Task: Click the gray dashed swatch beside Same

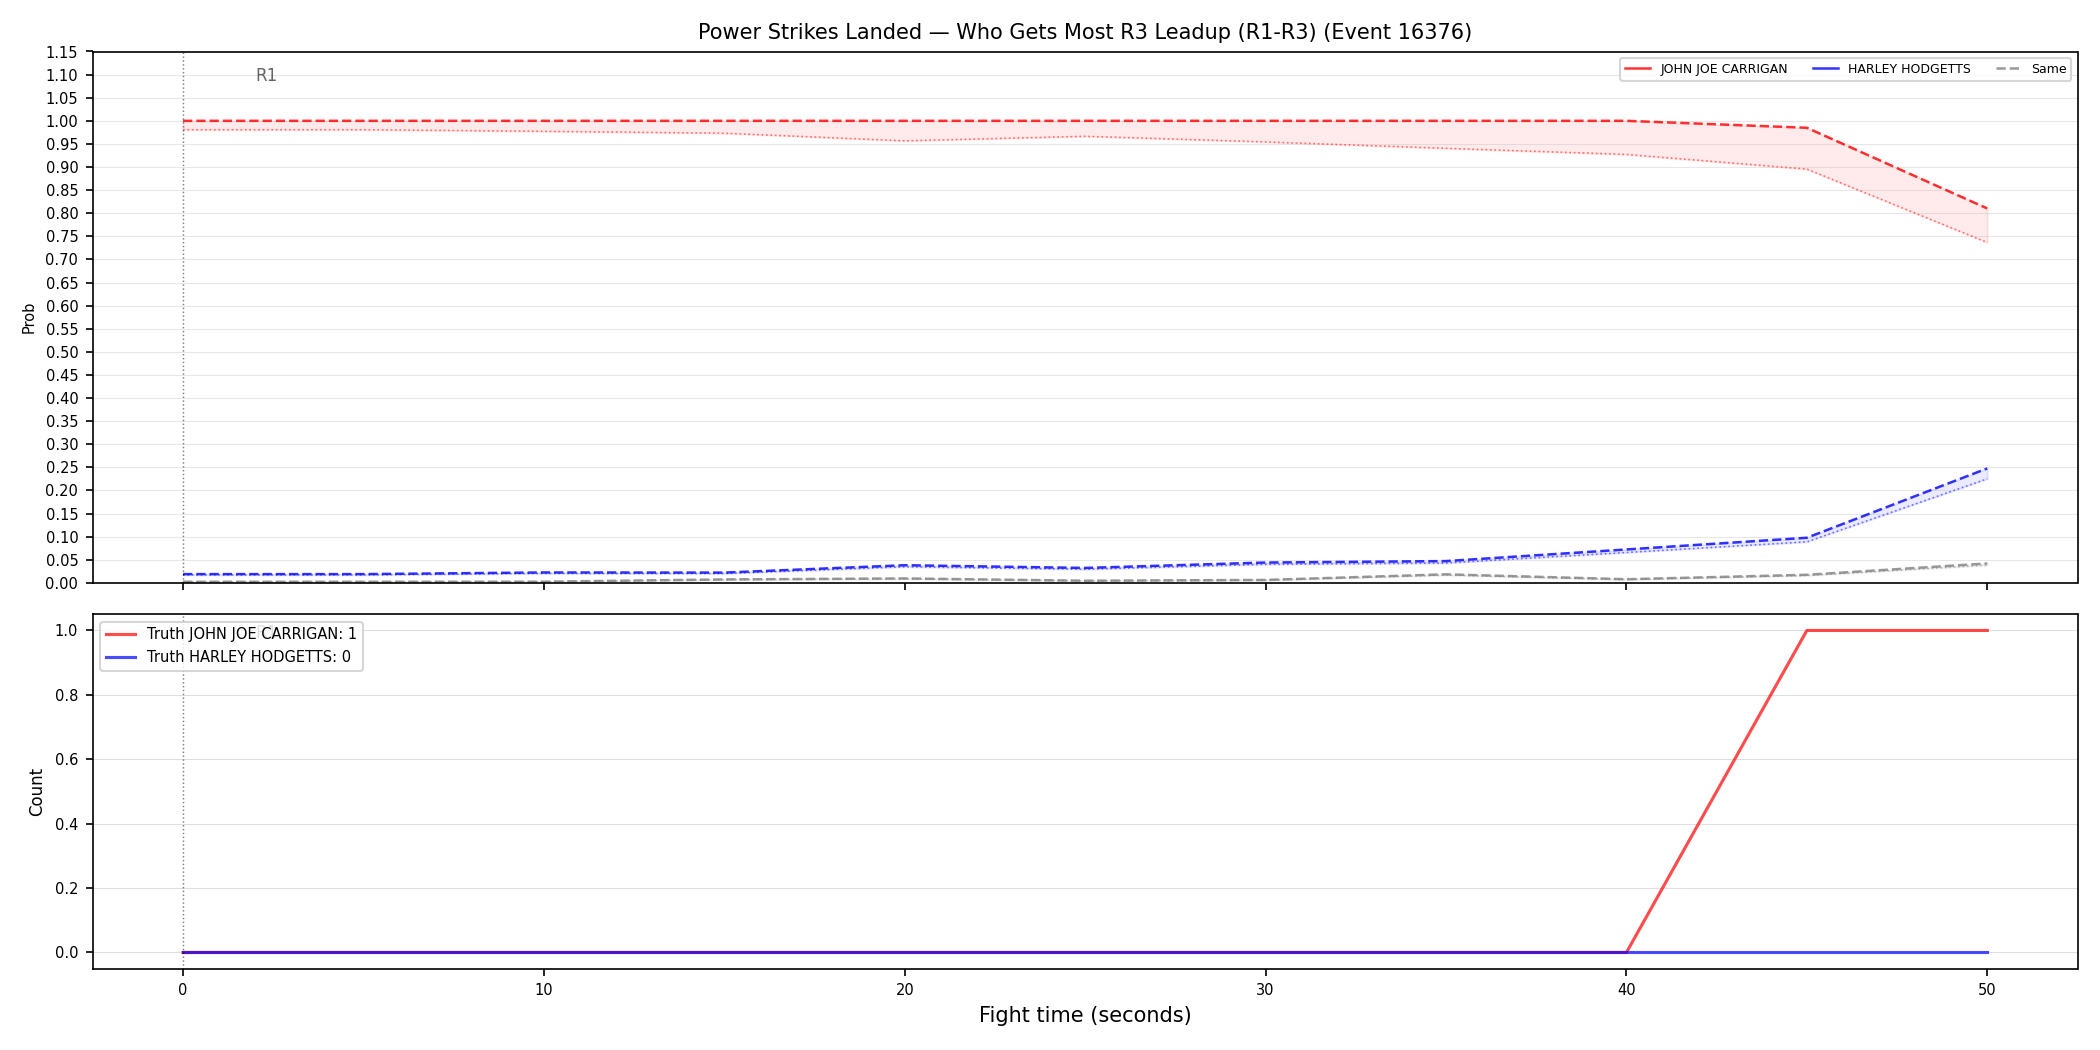Action: 2009,69
